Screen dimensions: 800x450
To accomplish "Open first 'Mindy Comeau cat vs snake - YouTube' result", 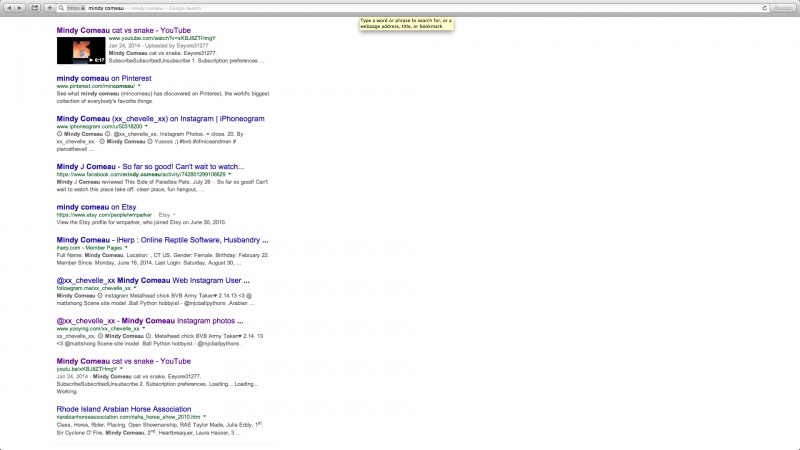I will pyautogui.click(x=123, y=30).
